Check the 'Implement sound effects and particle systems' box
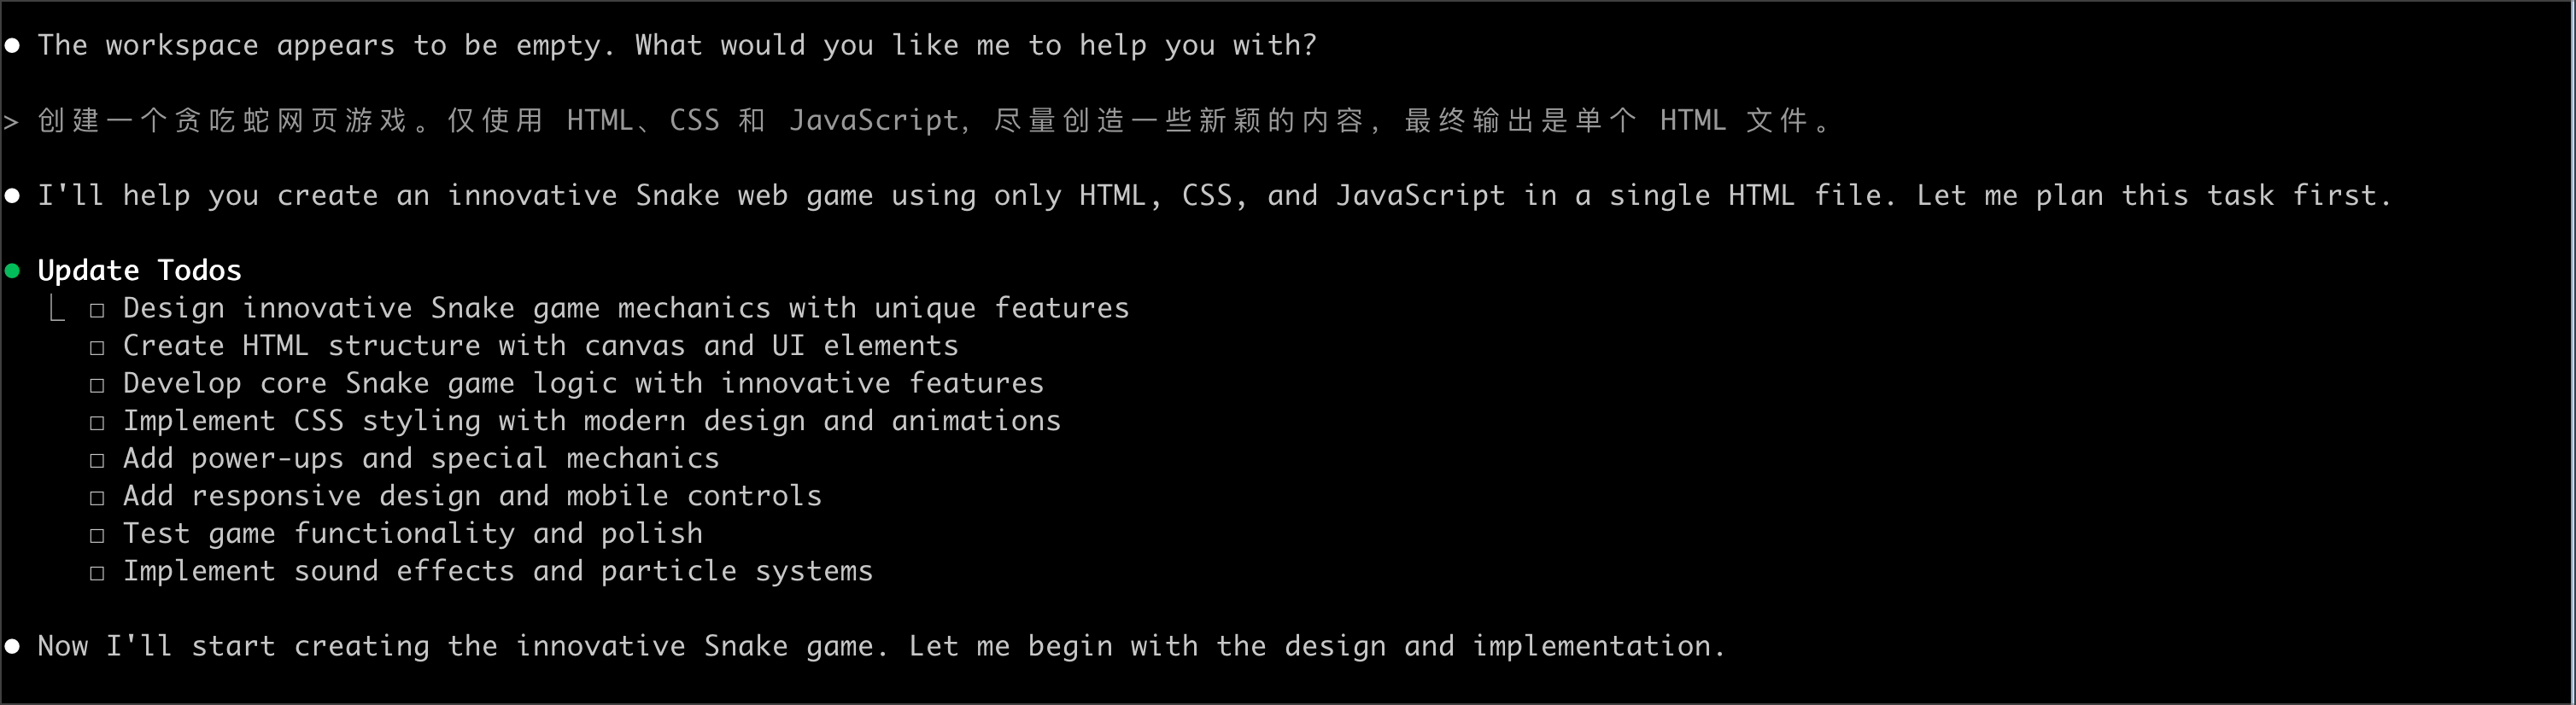The height and width of the screenshot is (705, 2576). 97,573
